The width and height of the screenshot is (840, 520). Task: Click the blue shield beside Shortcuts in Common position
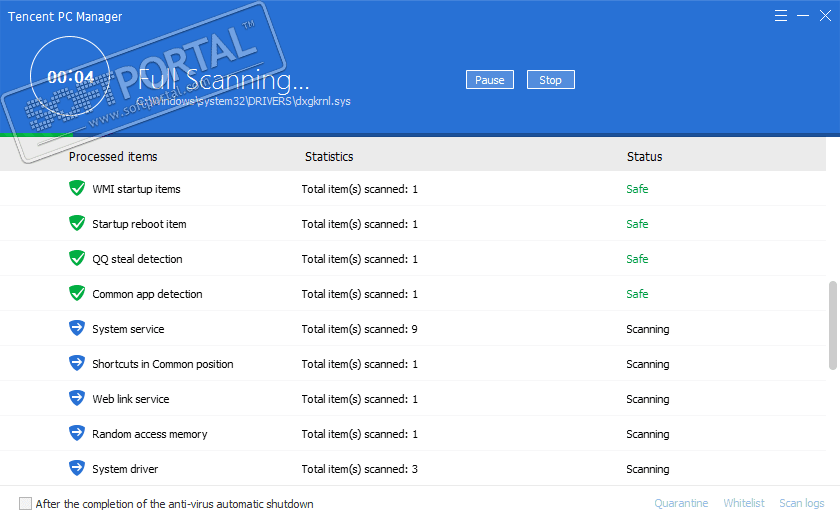coord(77,364)
